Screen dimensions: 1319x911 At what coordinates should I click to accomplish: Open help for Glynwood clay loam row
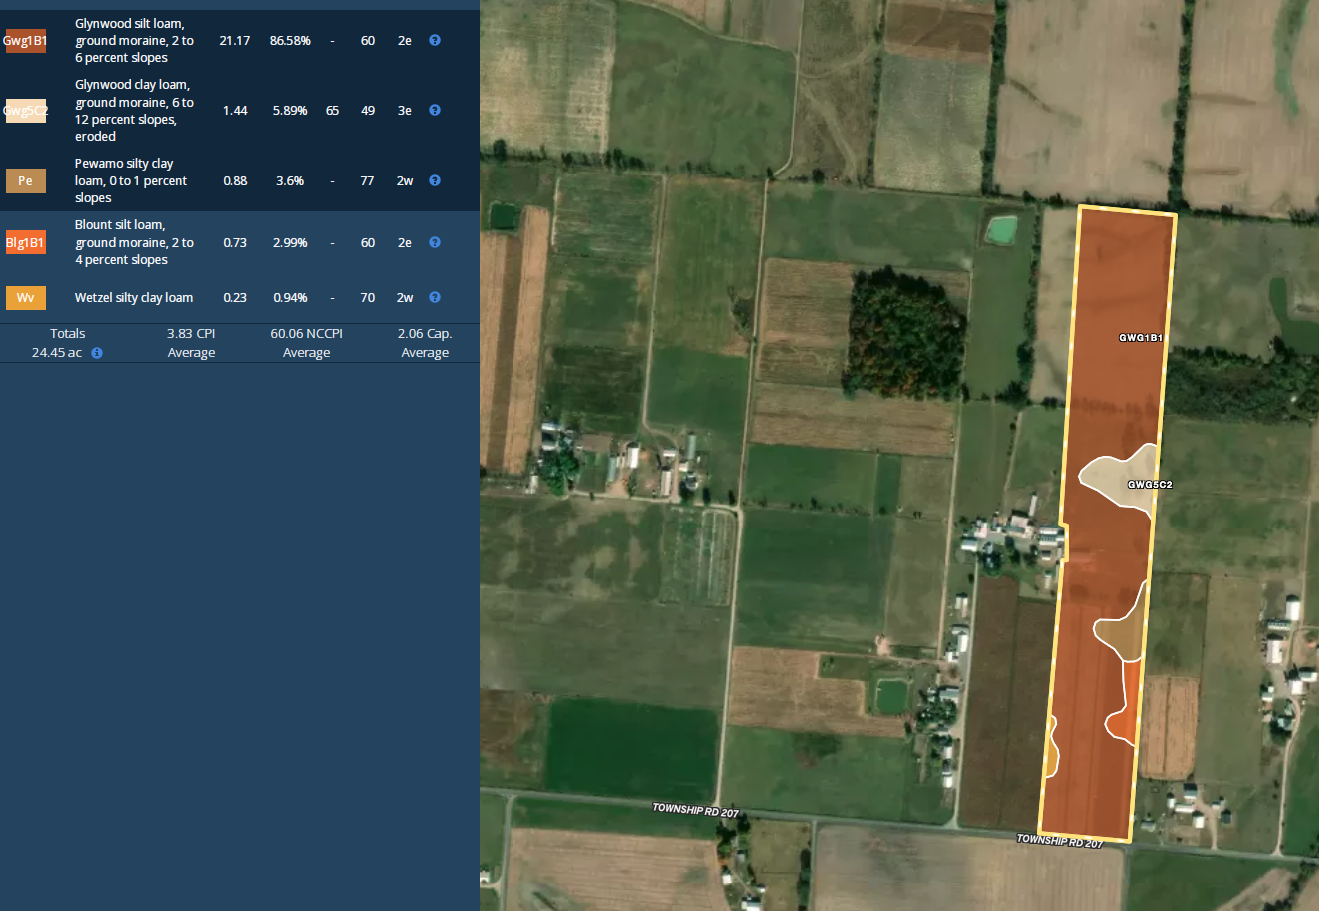(x=435, y=111)
